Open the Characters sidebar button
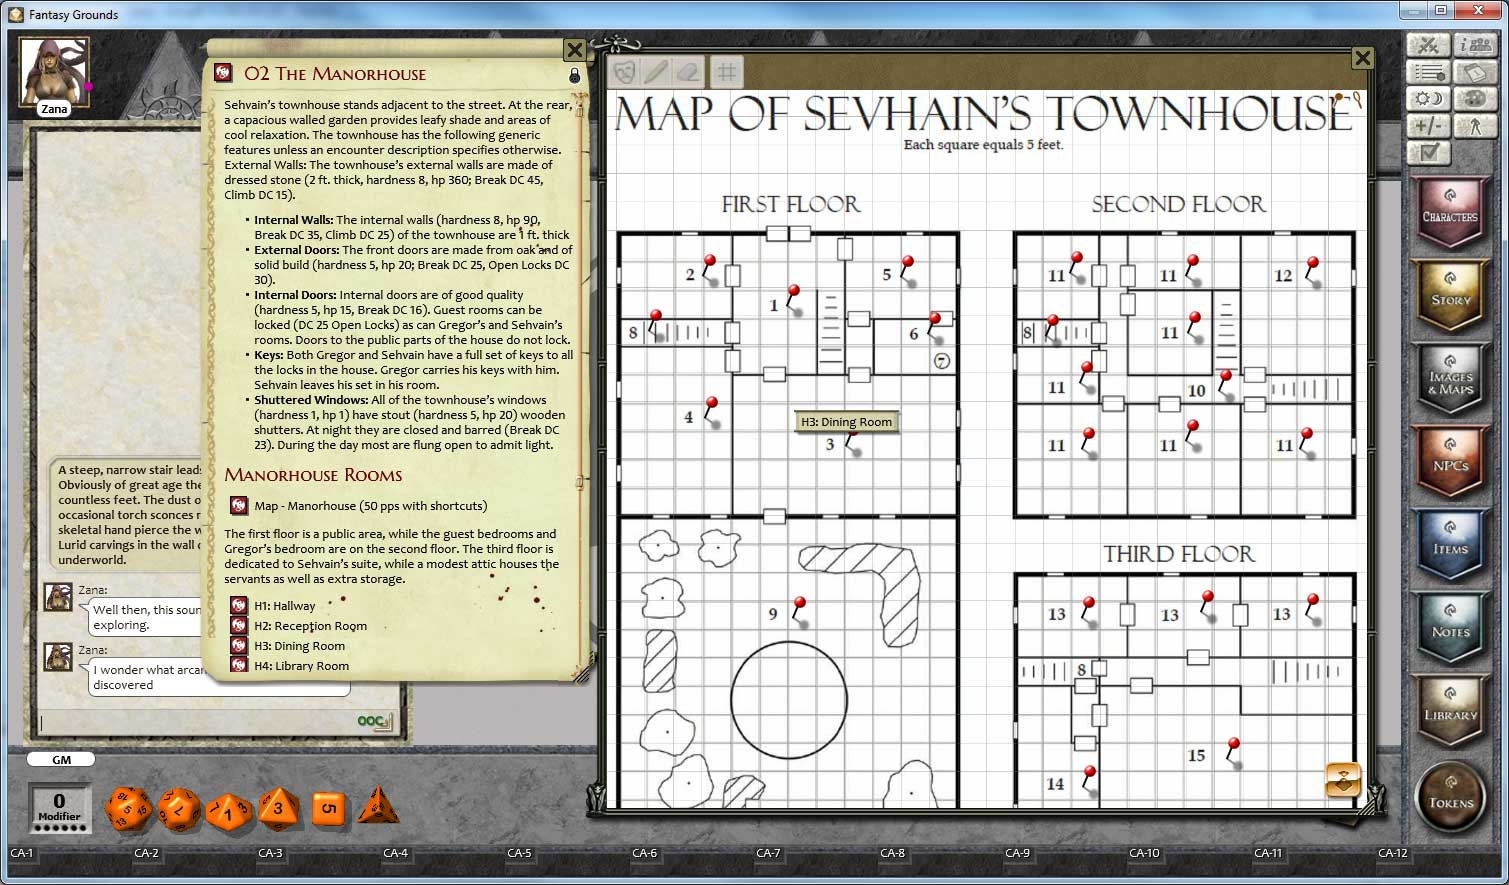The image size is (1509, 885). [1450, 213]
